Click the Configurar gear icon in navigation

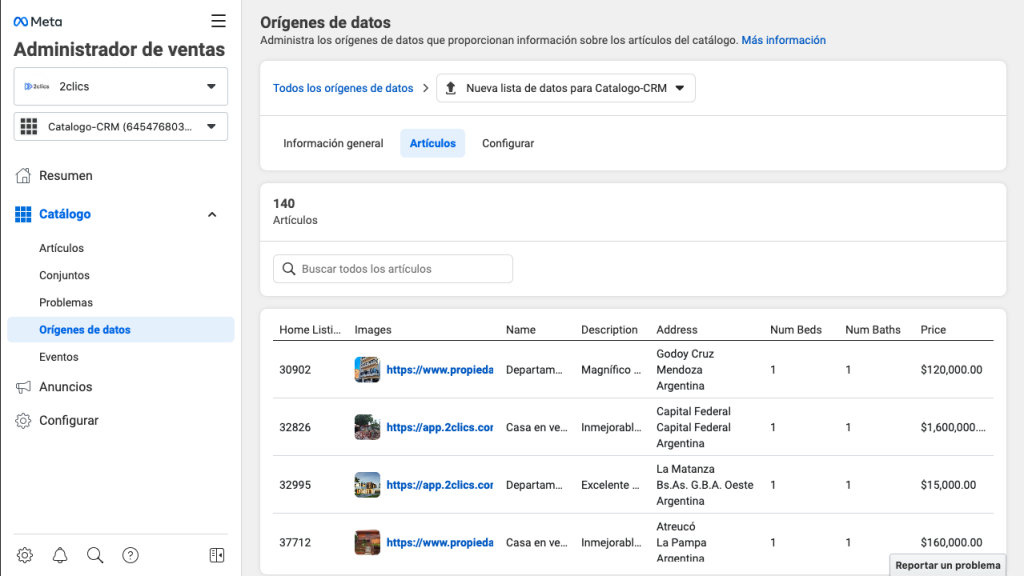[x=23, y=421]
